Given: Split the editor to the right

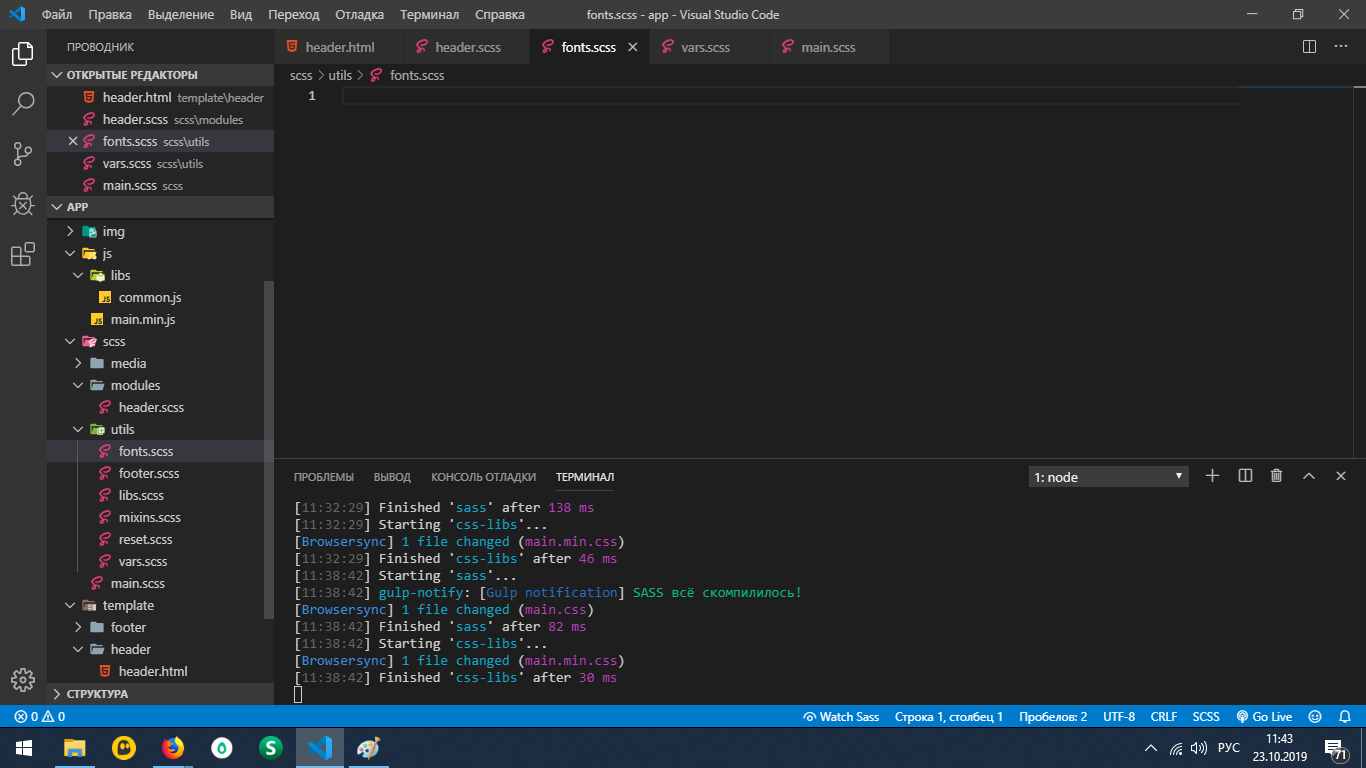Looking at the screenshot, I should [x=1309, y=47].
